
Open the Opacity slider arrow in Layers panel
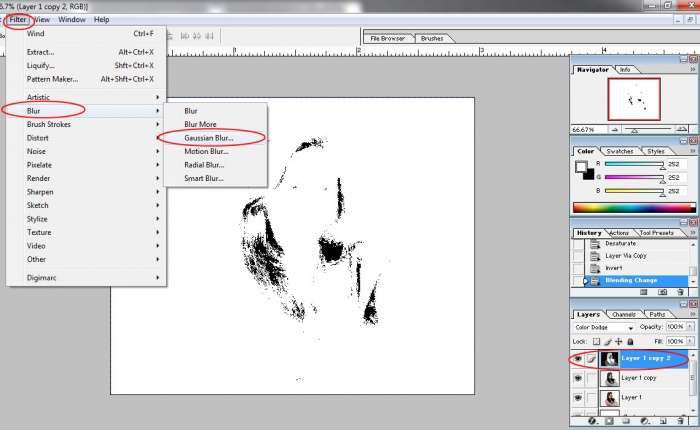(690, 327)
